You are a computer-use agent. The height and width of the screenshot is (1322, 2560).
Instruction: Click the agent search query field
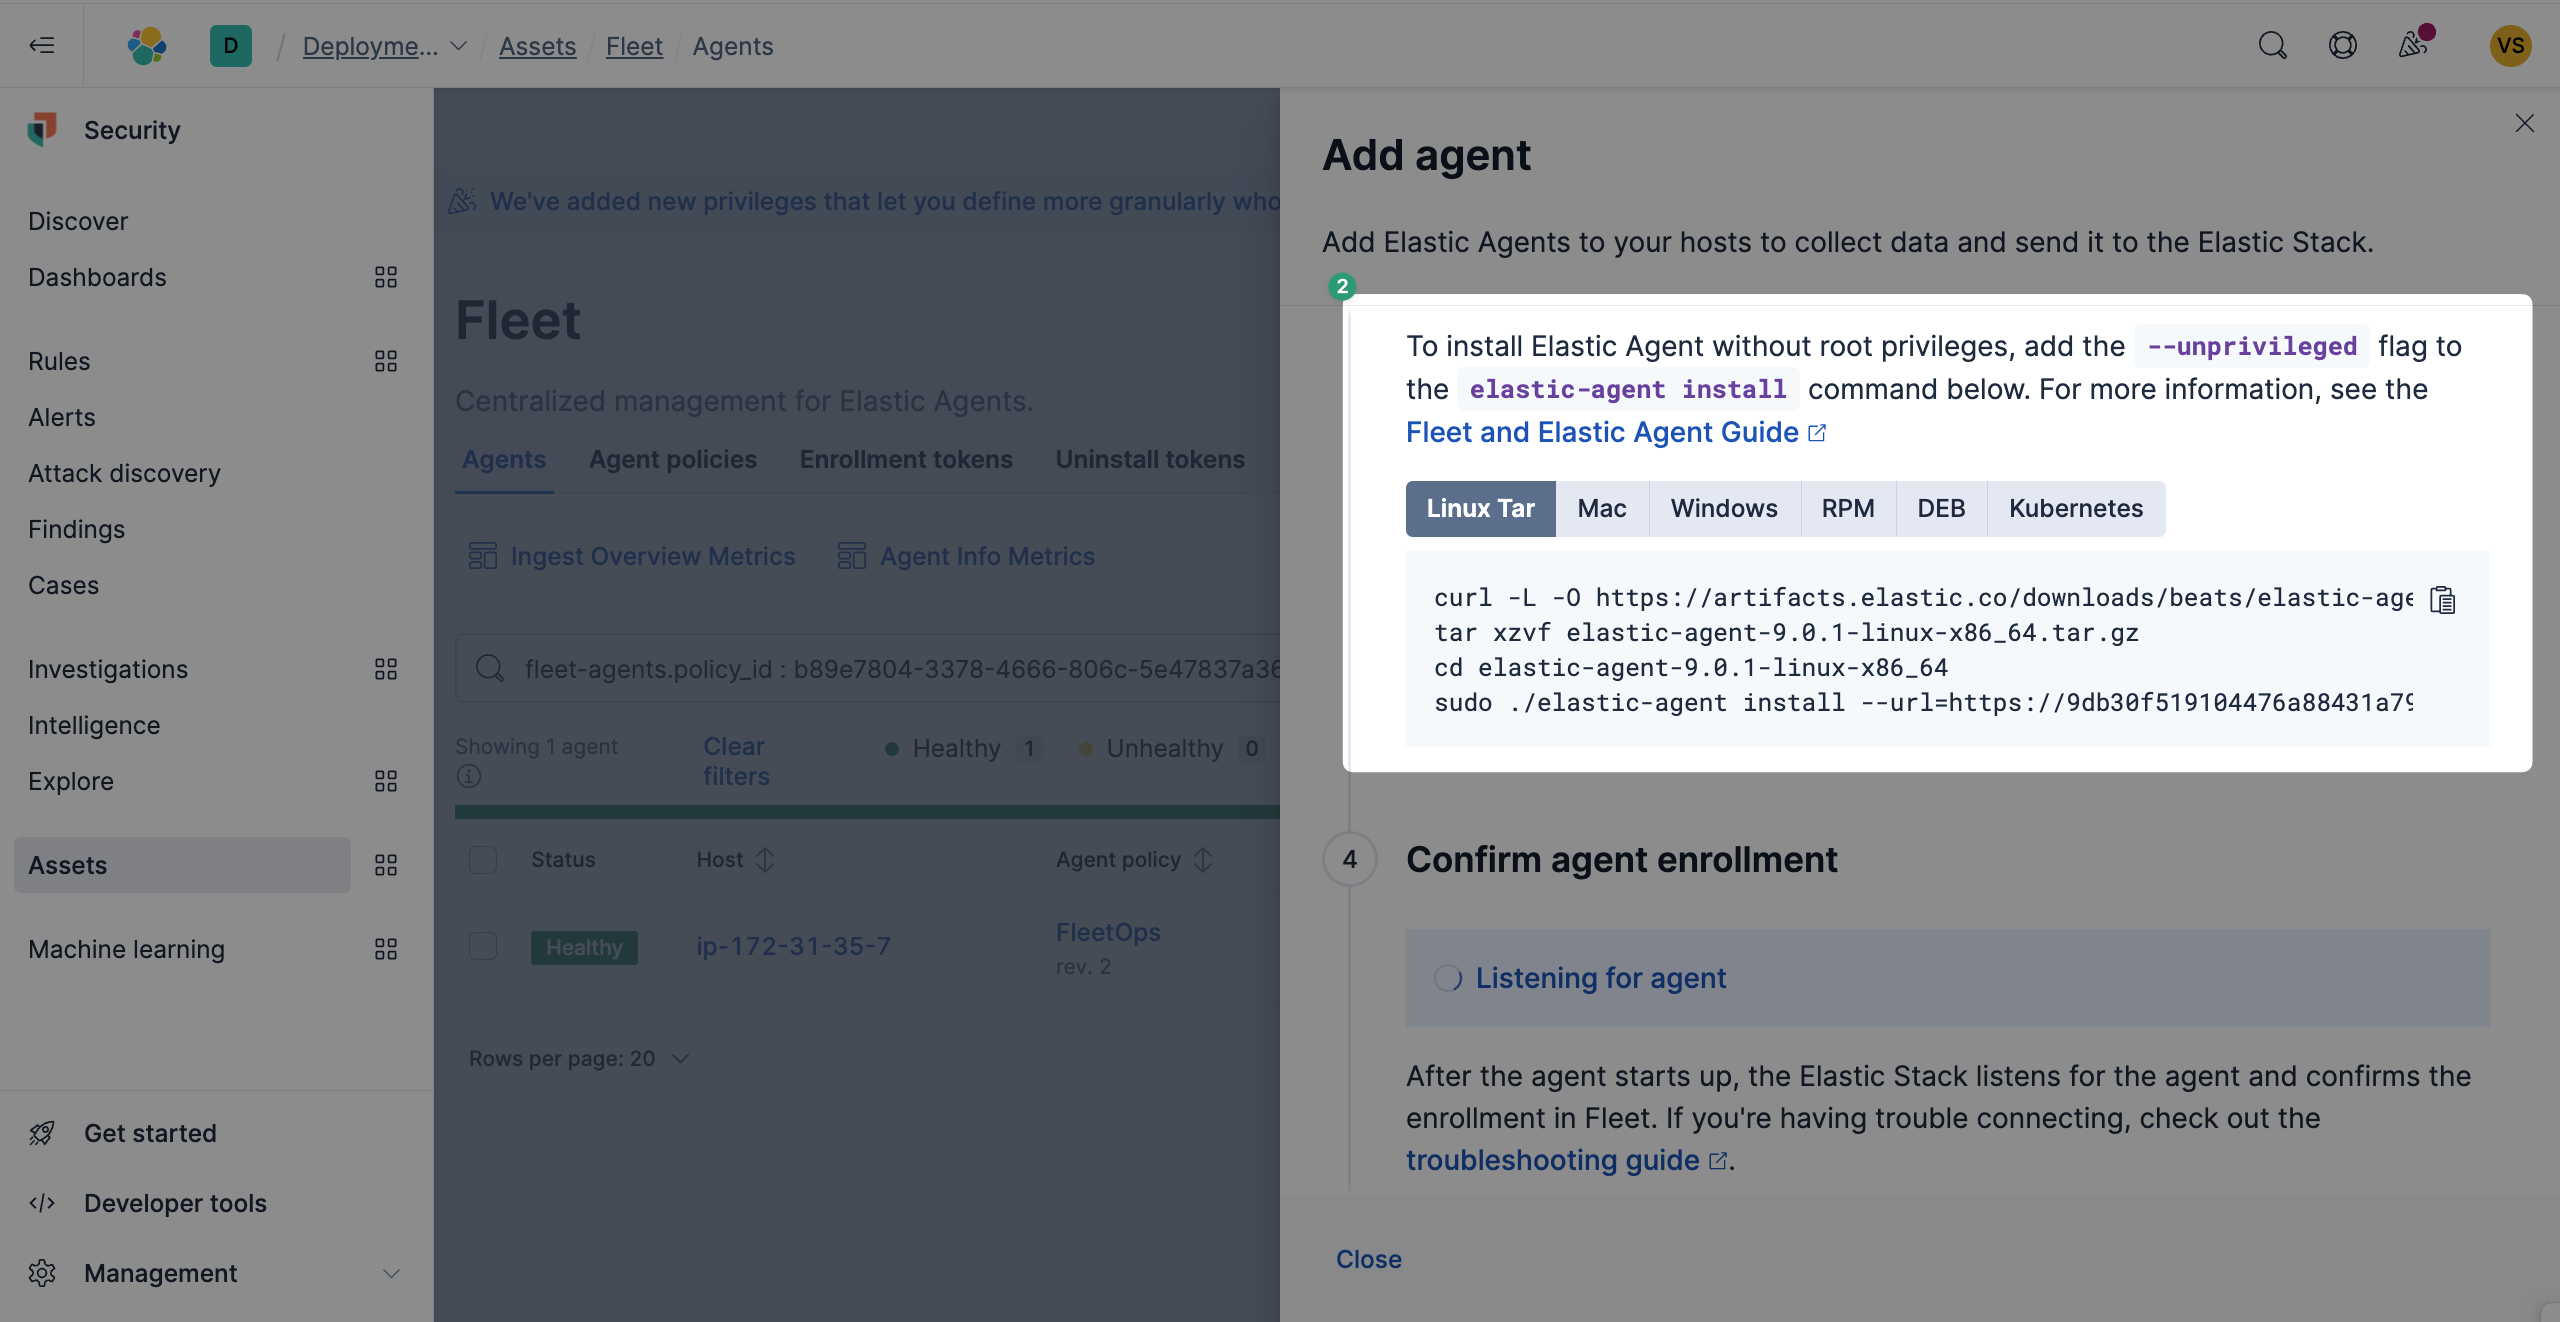tap(868, 668)
